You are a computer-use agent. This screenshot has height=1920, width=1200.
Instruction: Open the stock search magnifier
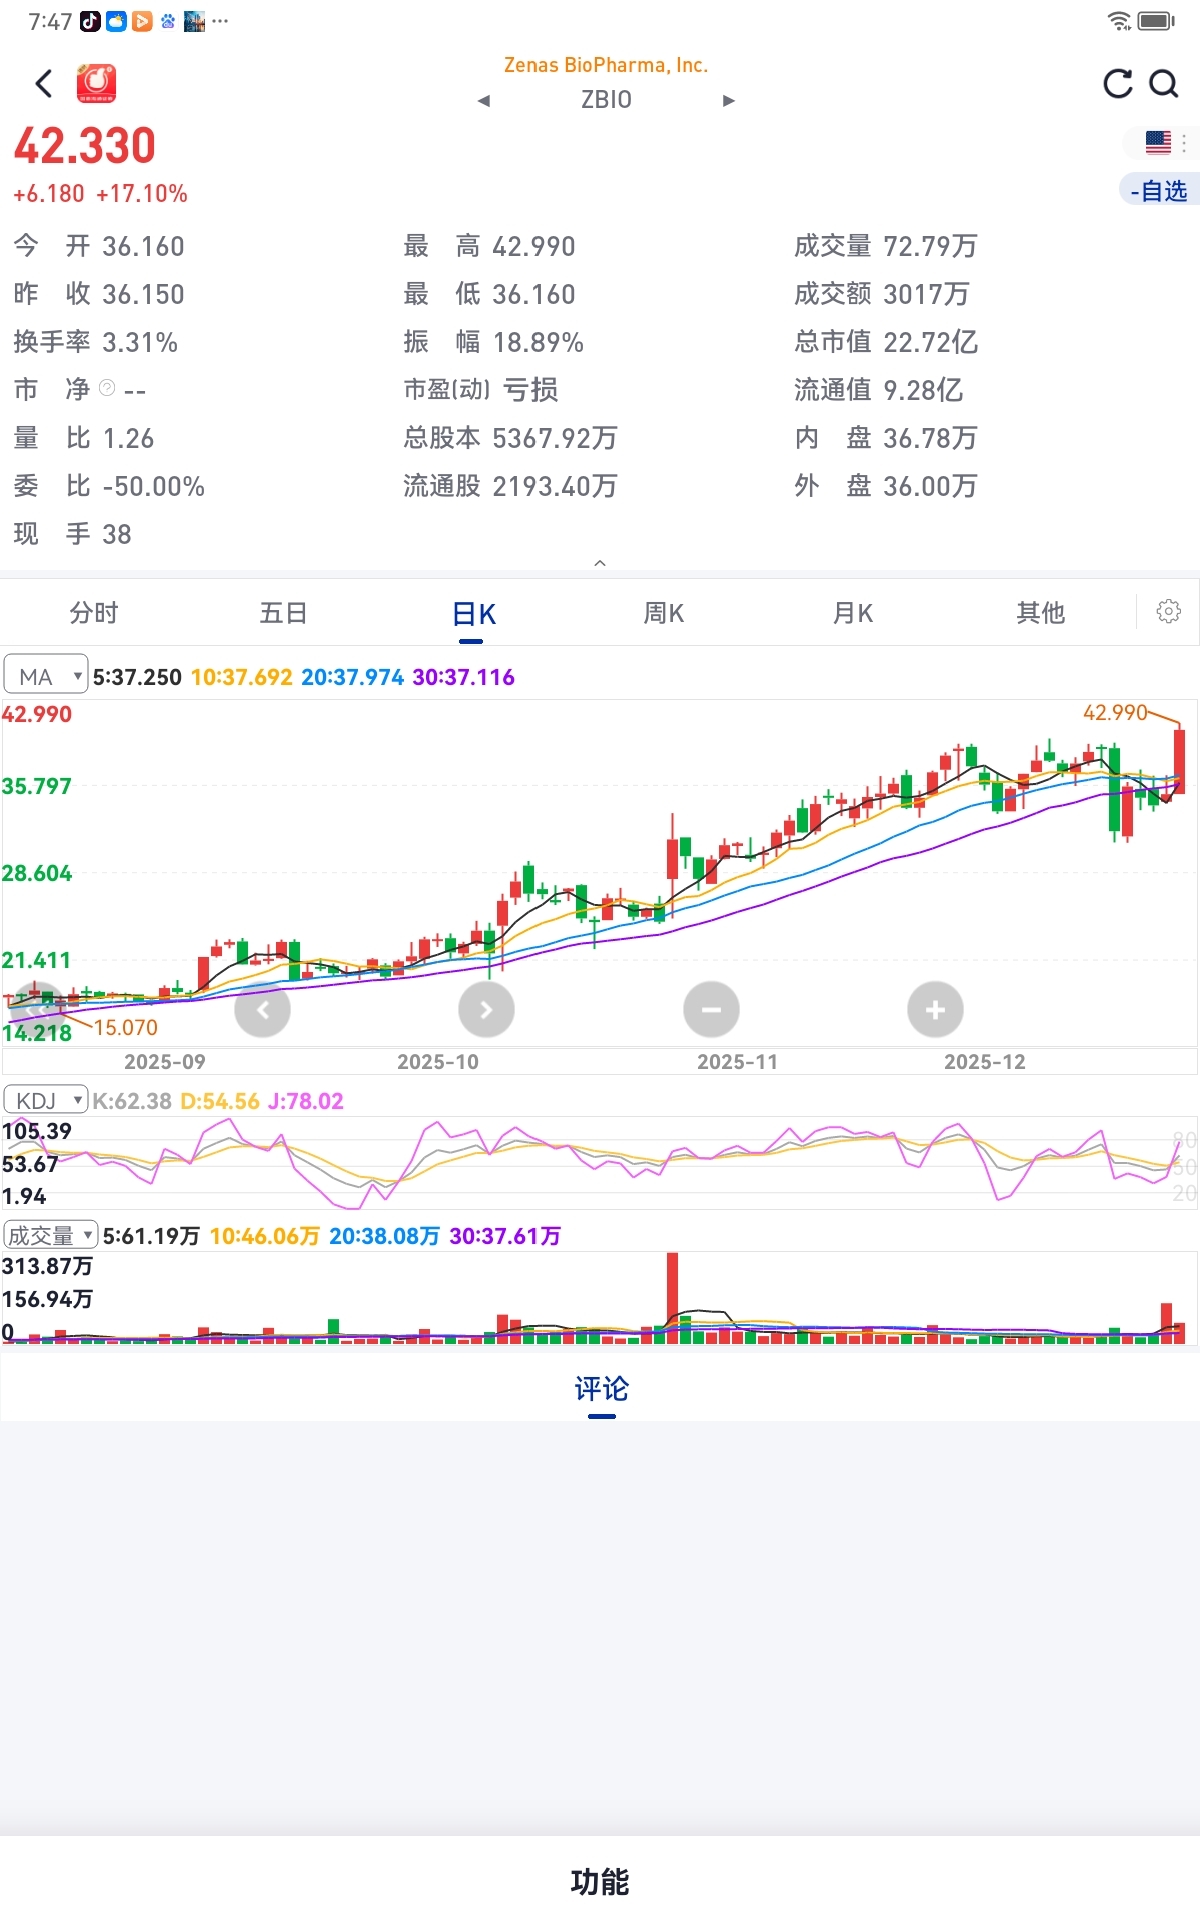[1164, 84]
